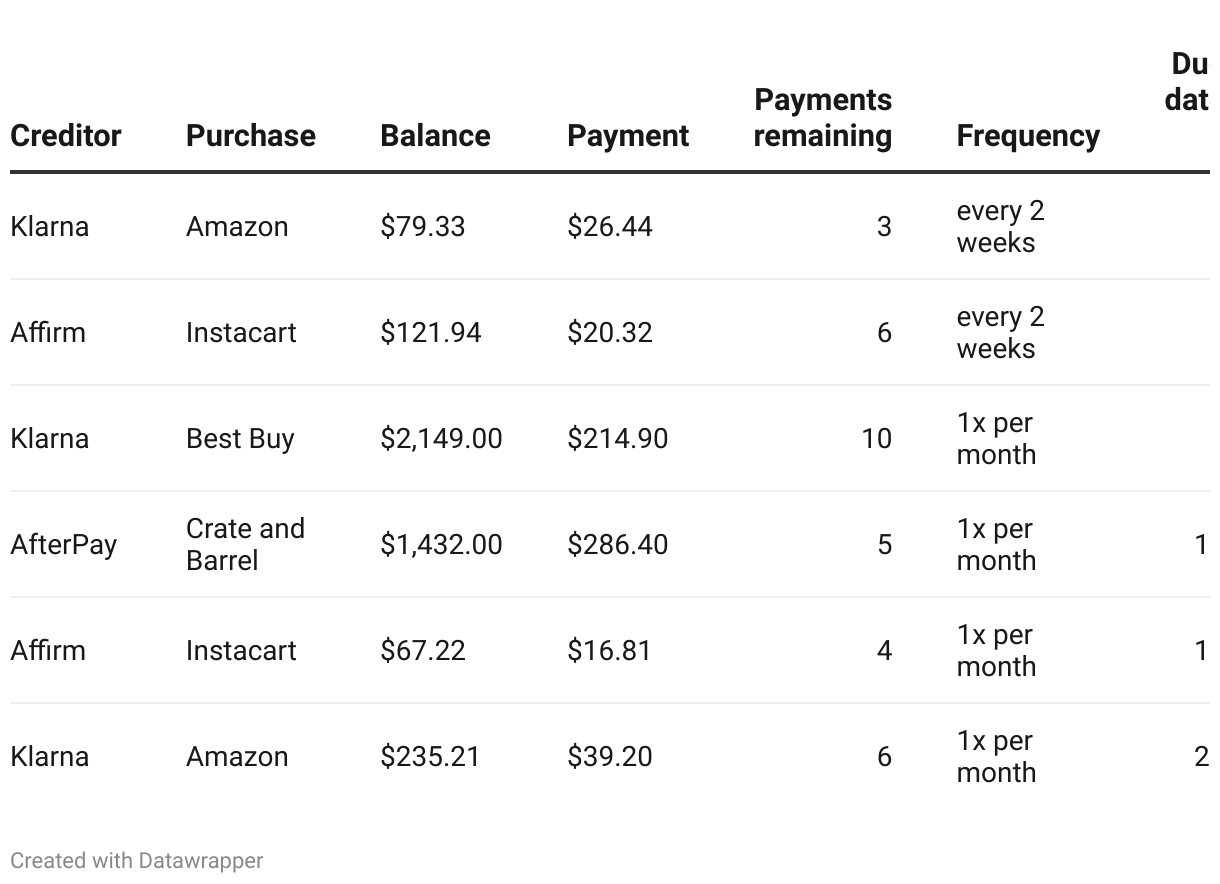Click the Payments remaining column header
The height and width of the screenshot is (884, 1220).
point(822,118)
